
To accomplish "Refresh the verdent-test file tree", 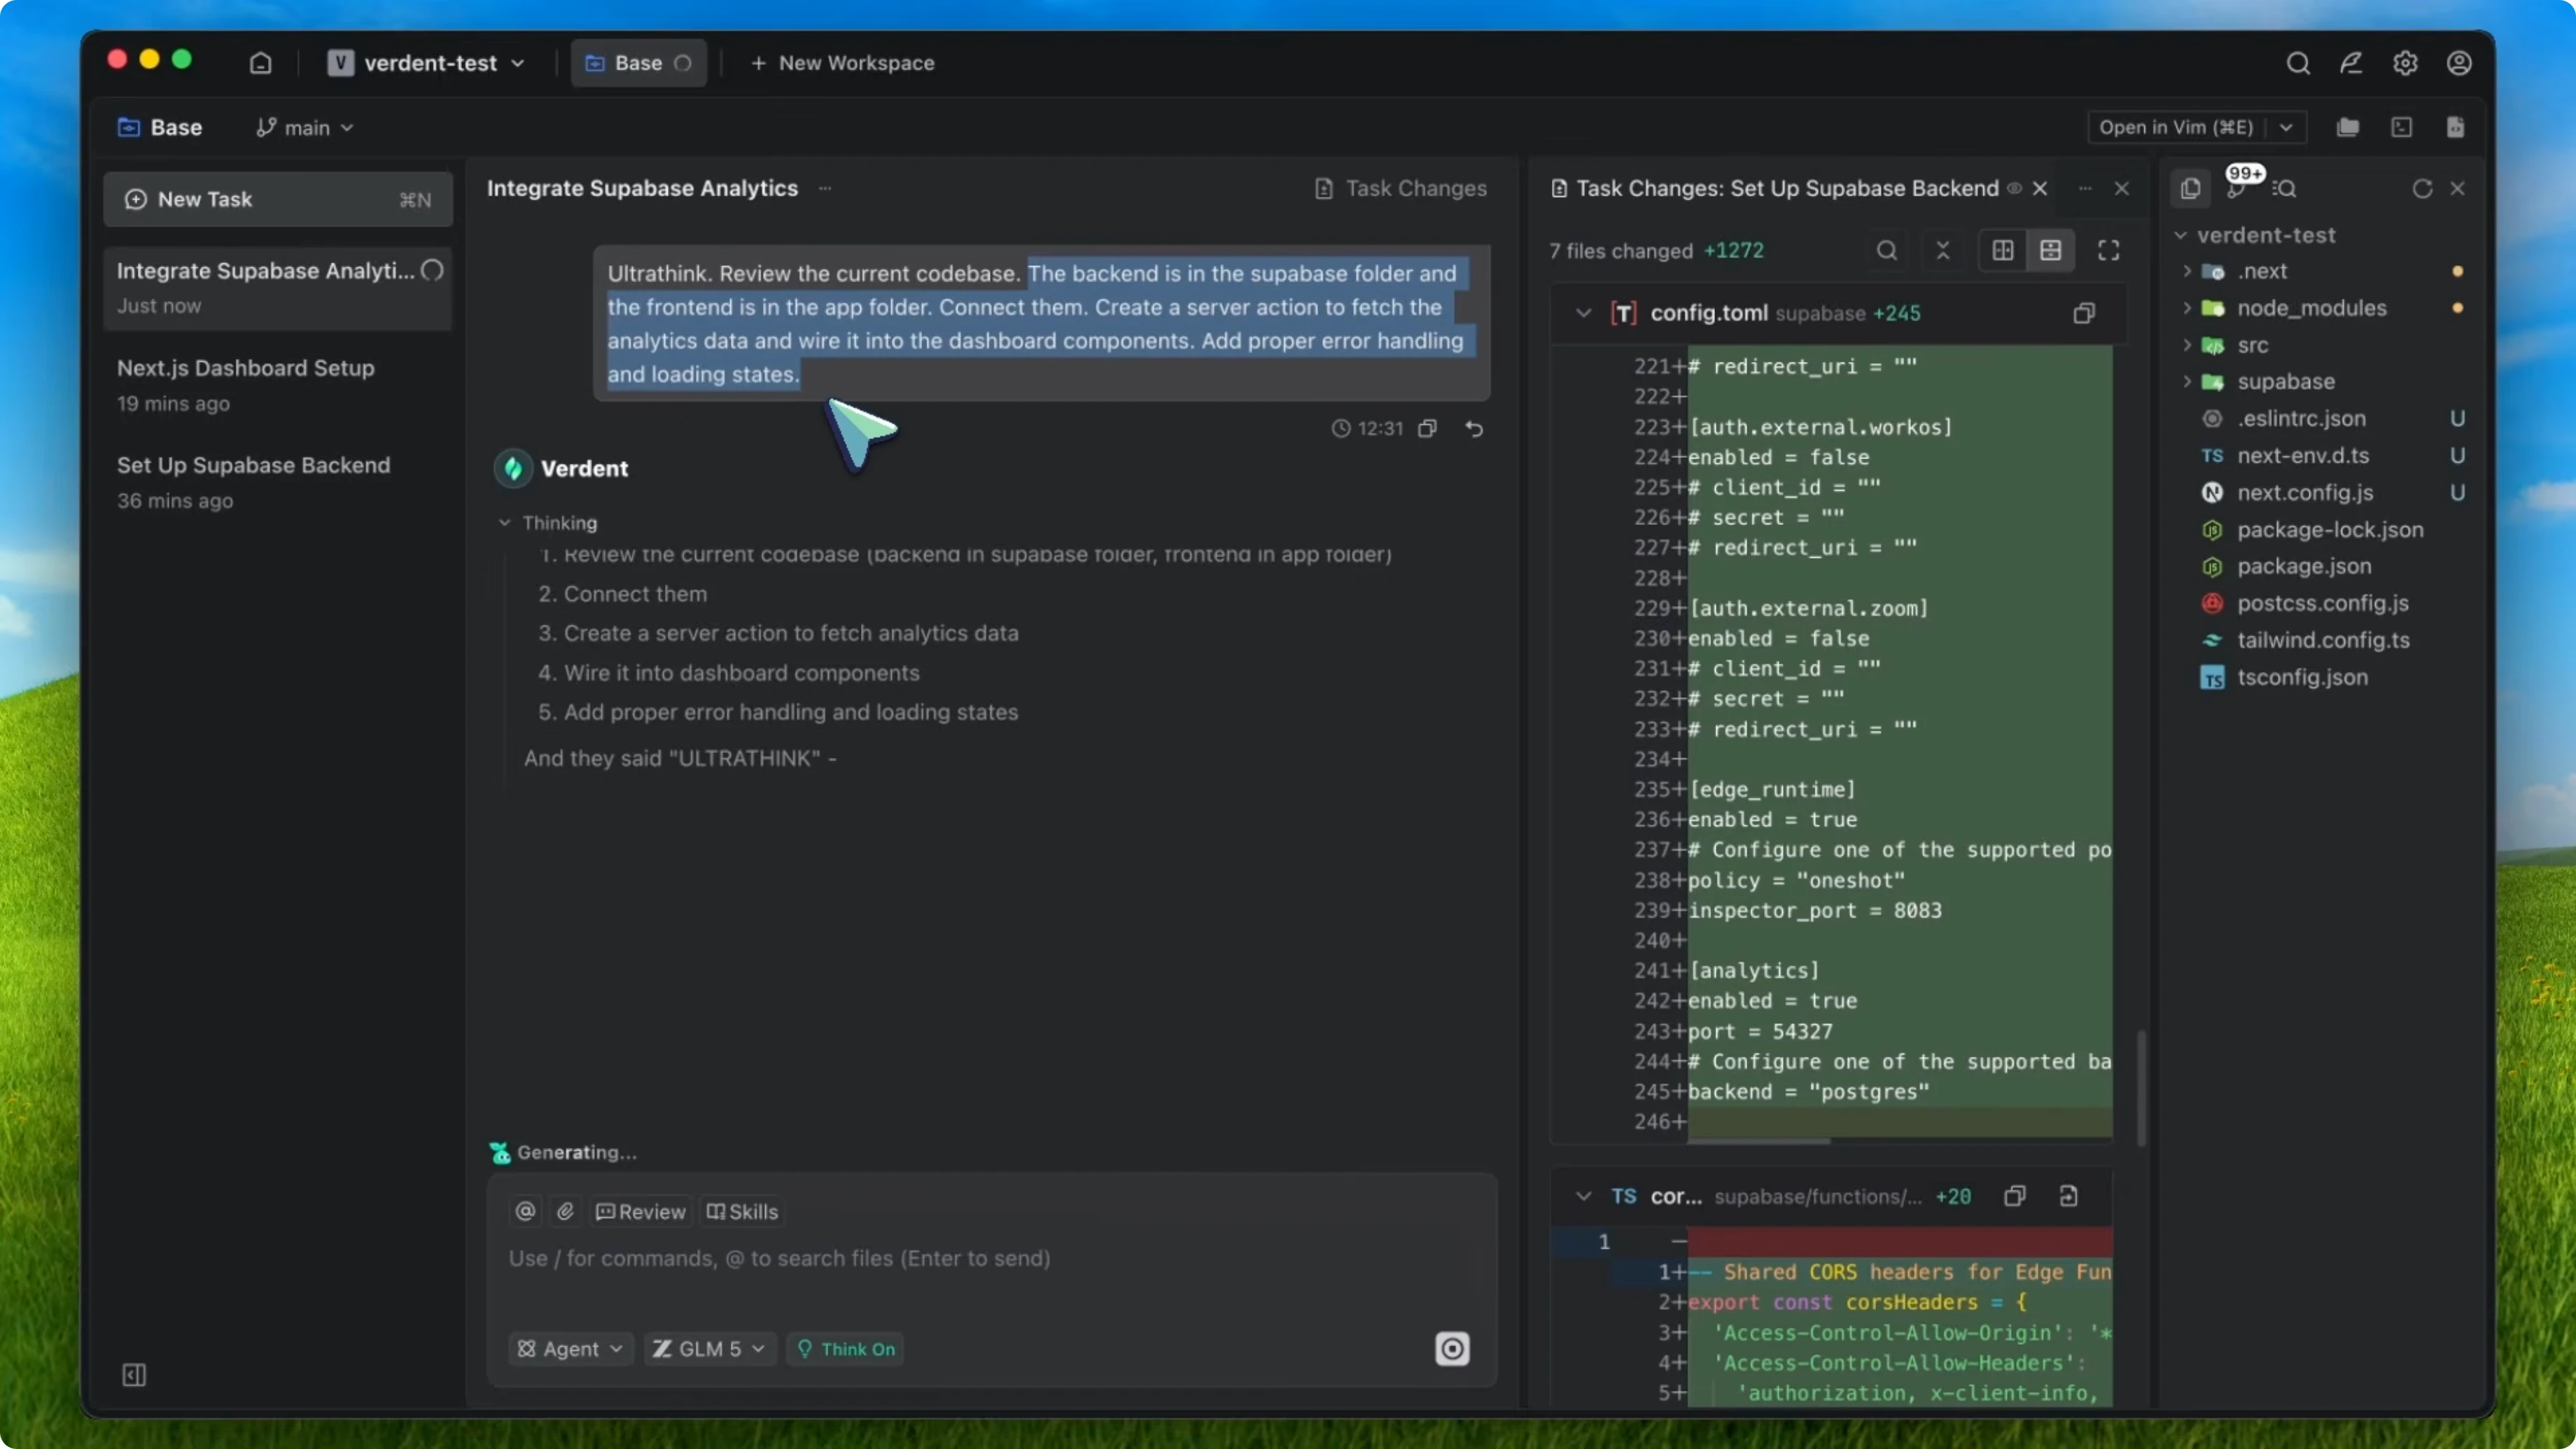I will click(2421, 188).
